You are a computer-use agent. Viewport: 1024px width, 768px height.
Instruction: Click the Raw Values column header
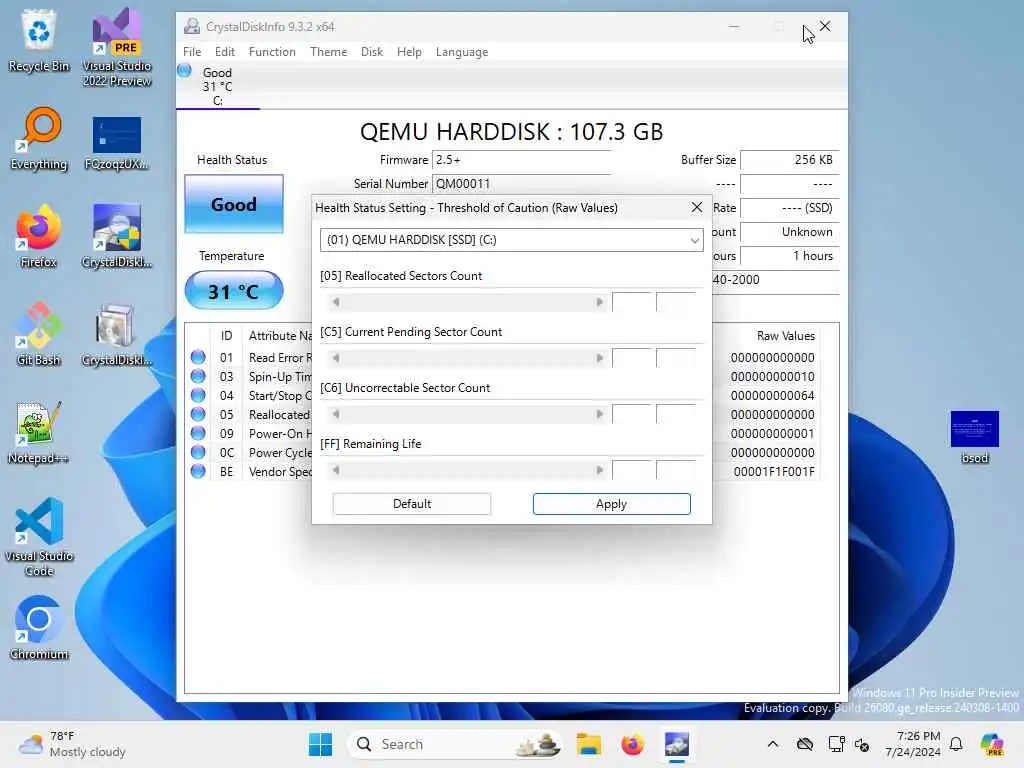coord(786,336)
